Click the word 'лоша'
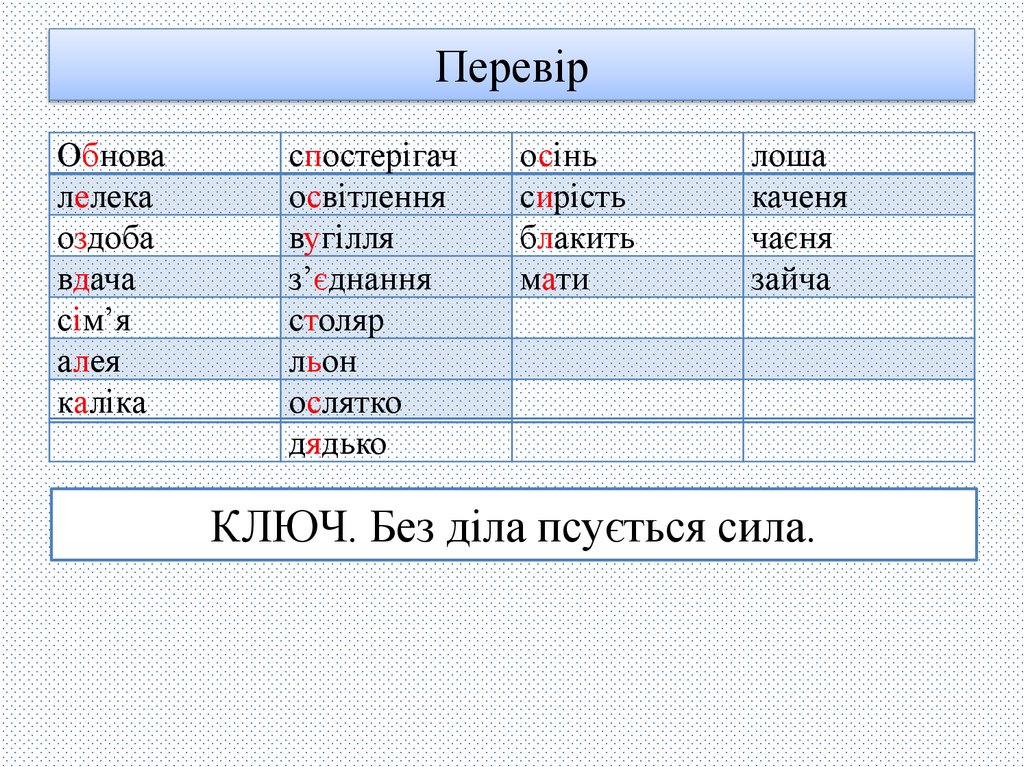 tap(789, 156)
